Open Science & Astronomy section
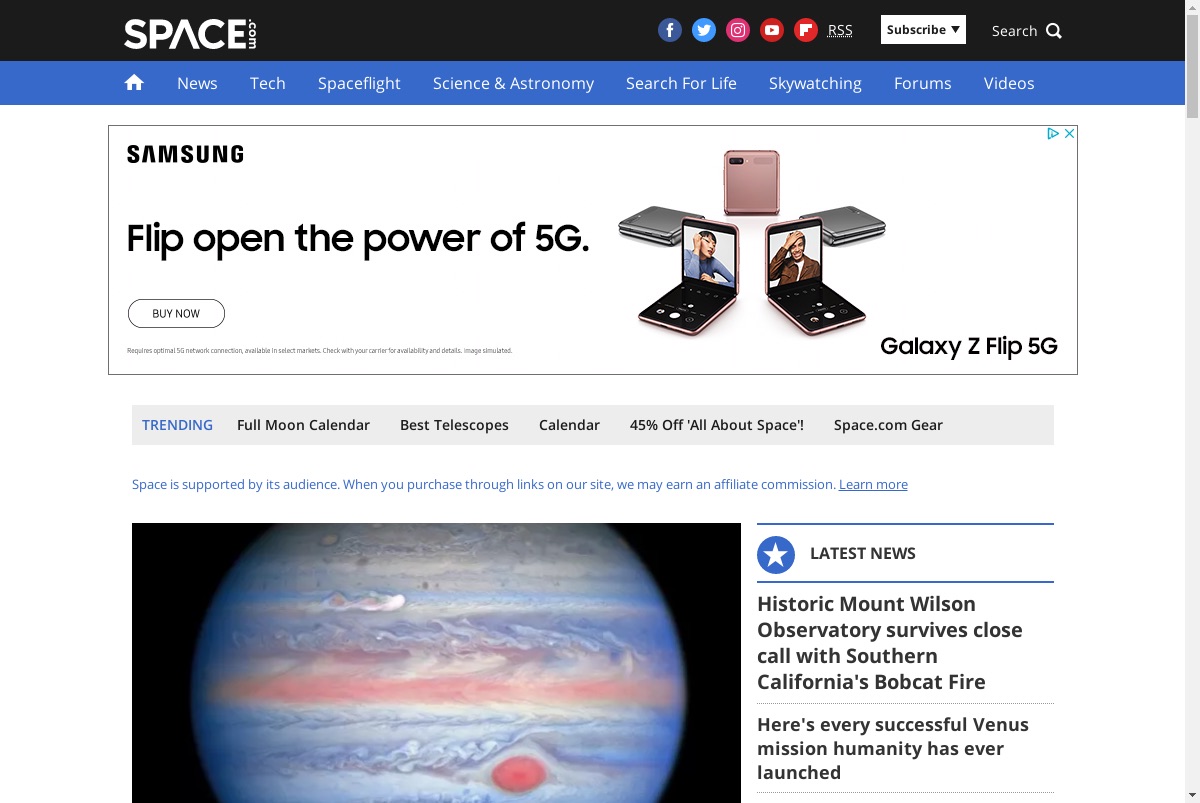 [x=513, y=83]
